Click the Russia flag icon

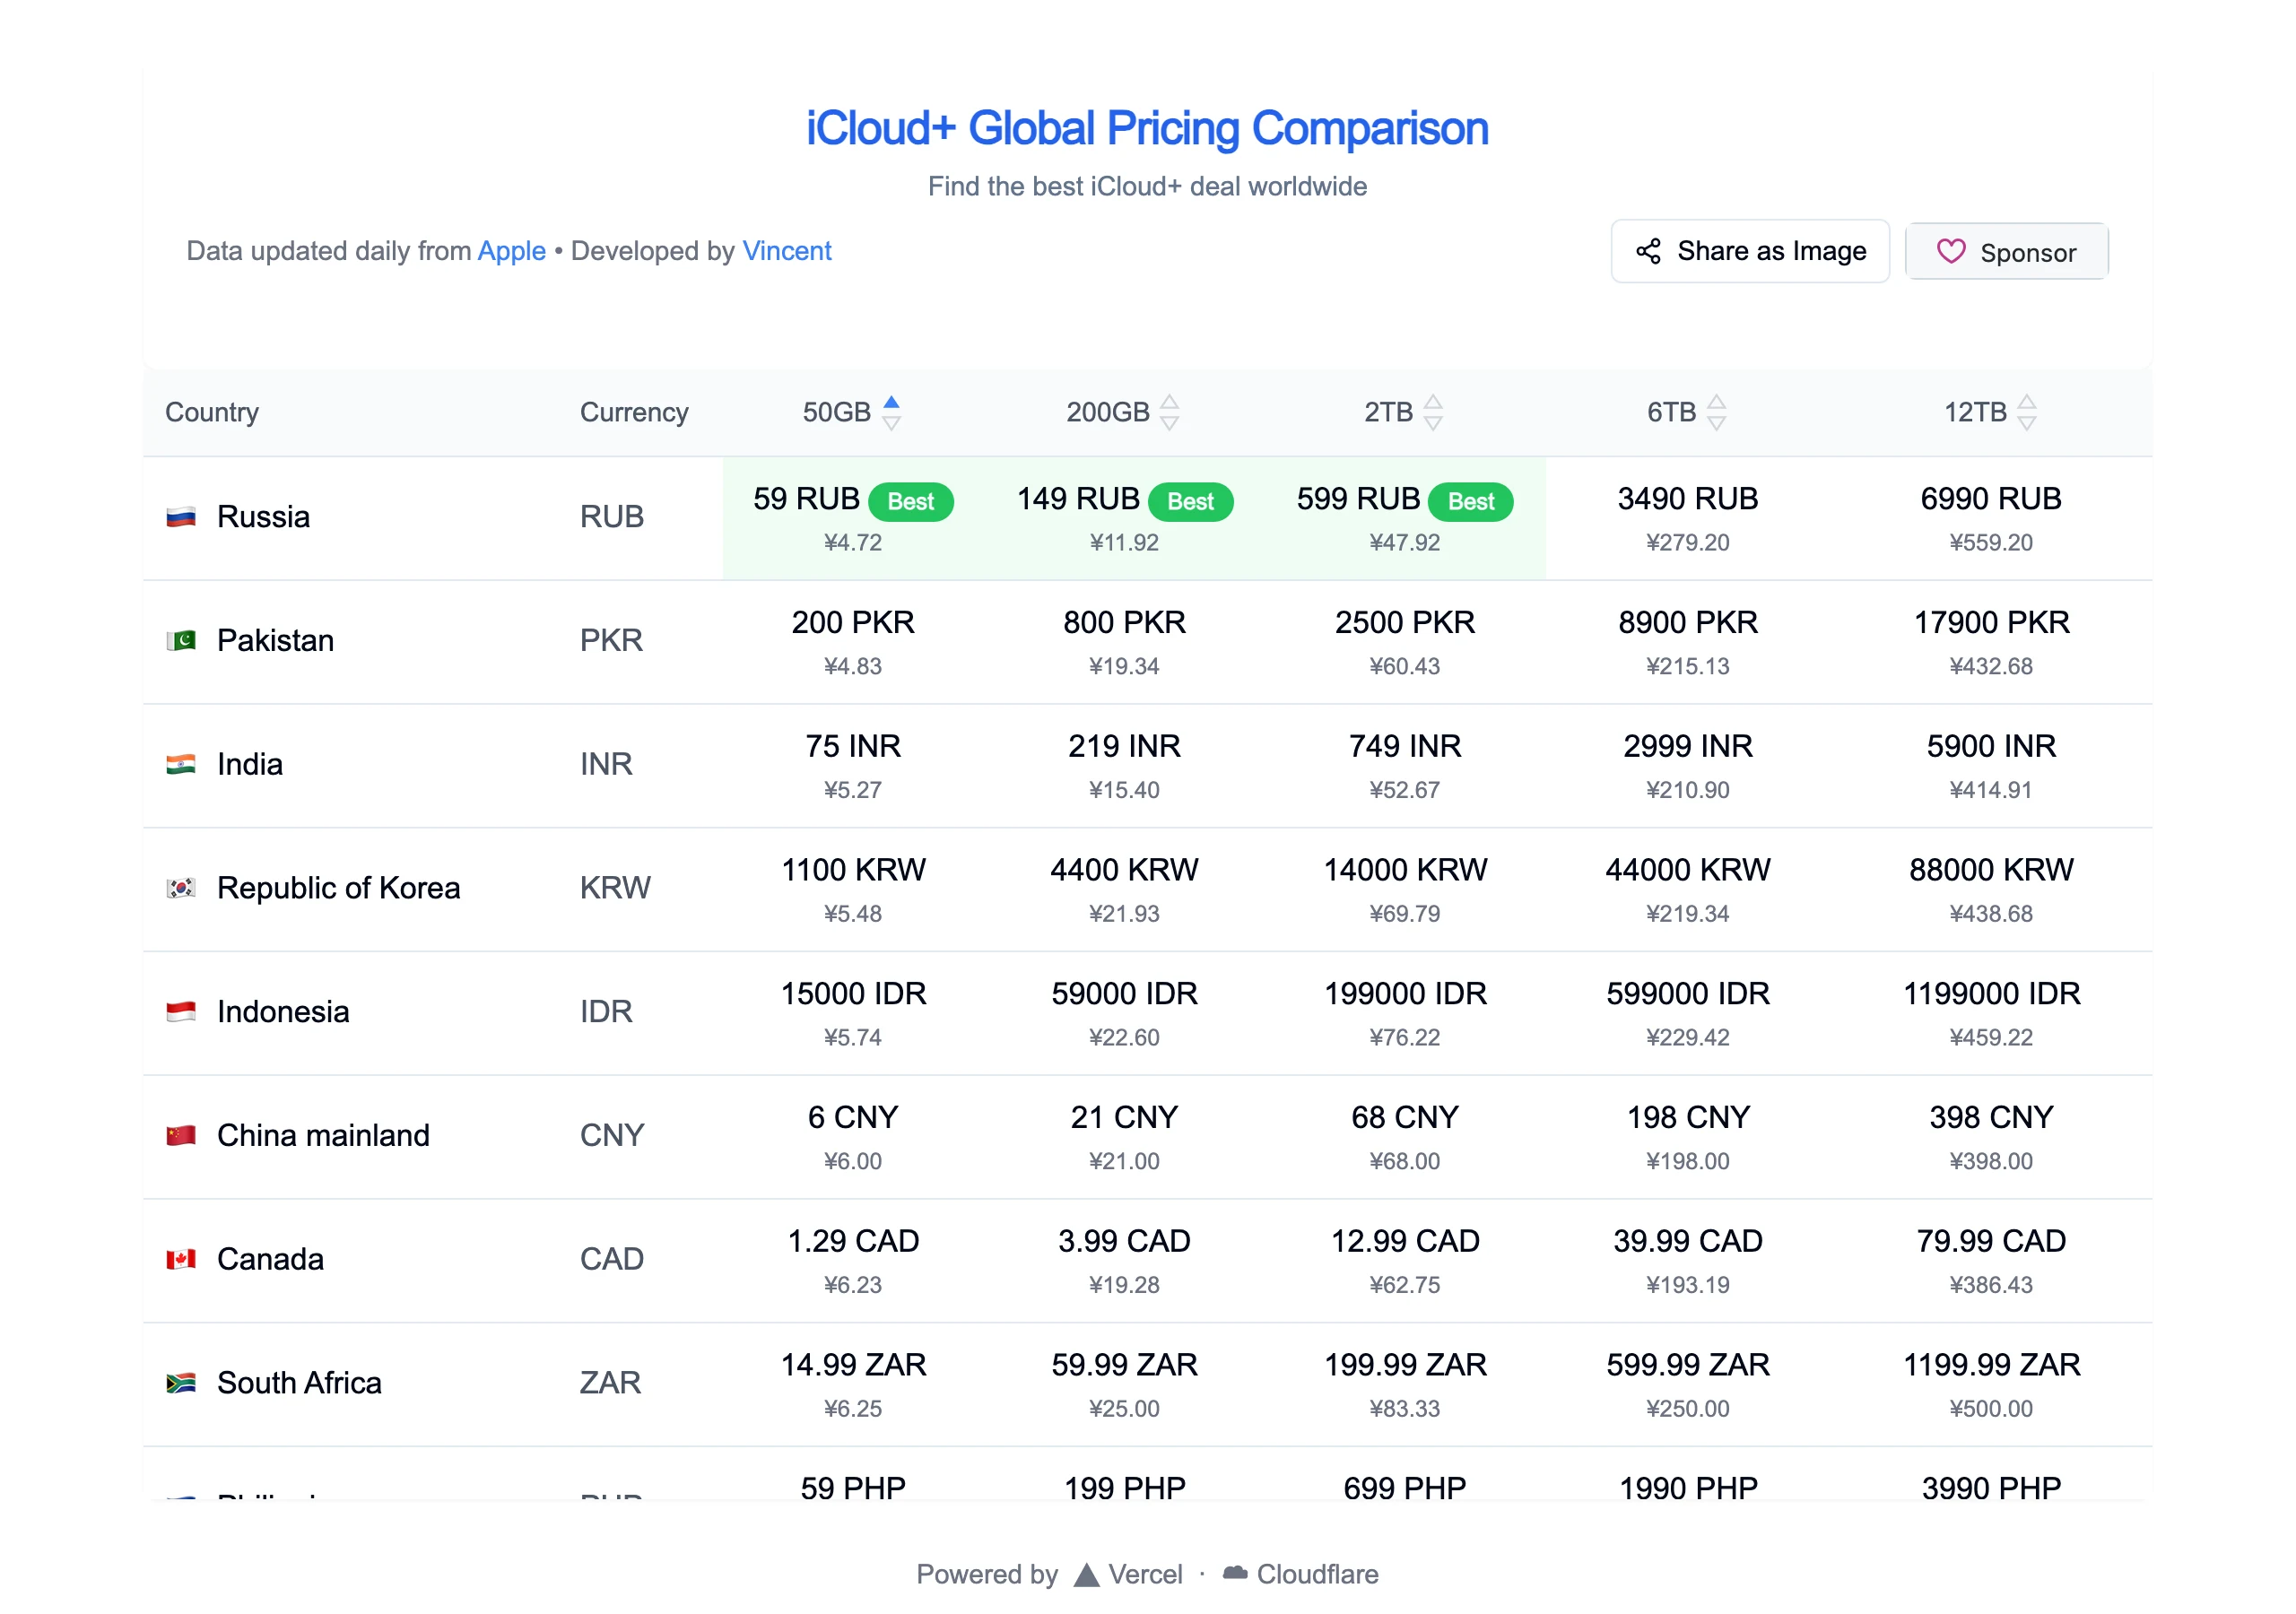click(x=181, y=517)
